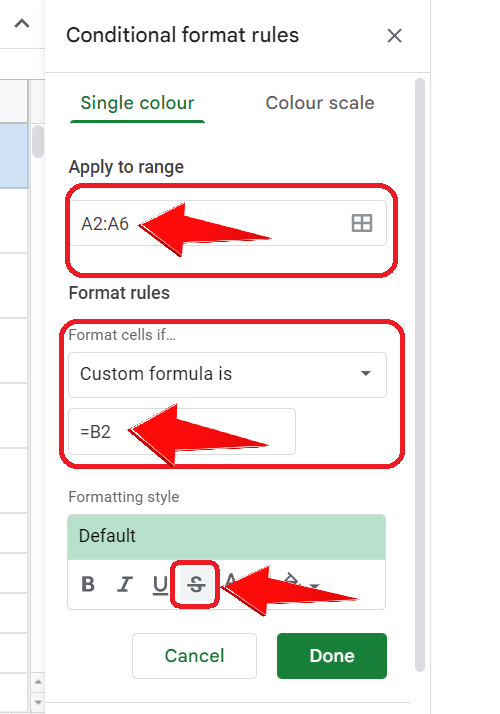Open the text colour picker
Screen dimensions: 500x714
pos(231,583)
